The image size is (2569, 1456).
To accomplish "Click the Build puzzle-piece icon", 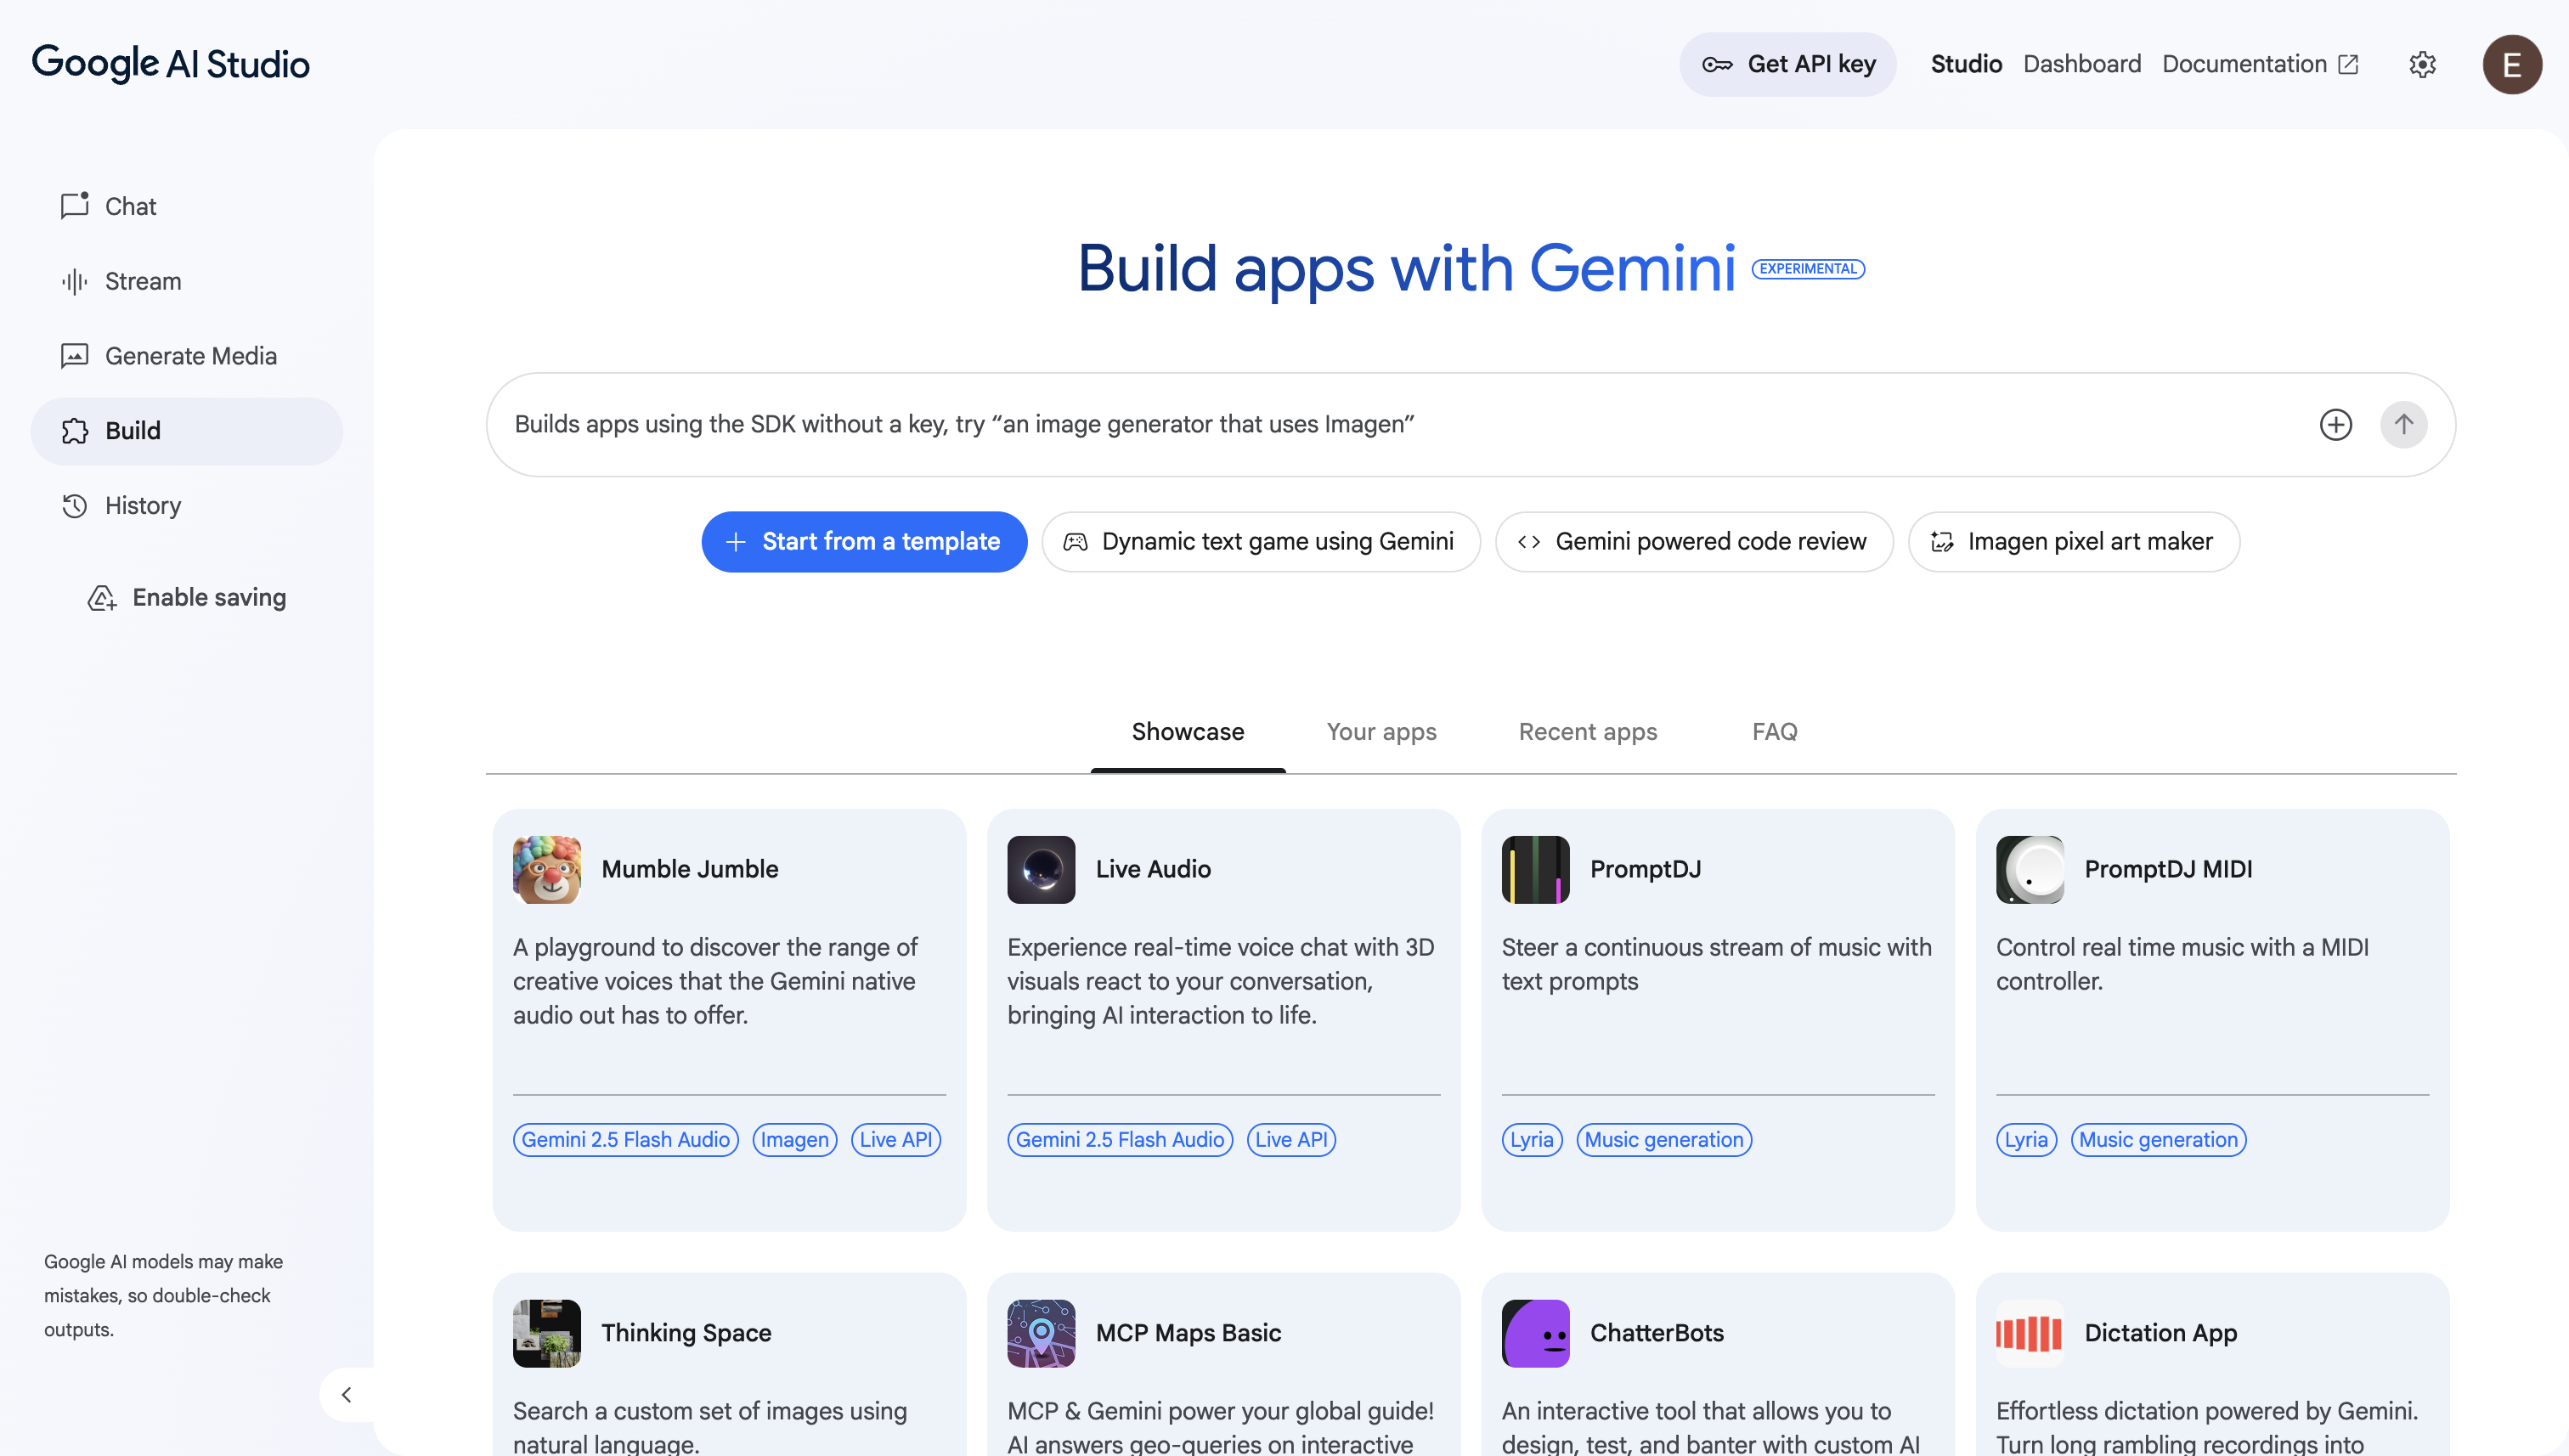I will point(75,431).
